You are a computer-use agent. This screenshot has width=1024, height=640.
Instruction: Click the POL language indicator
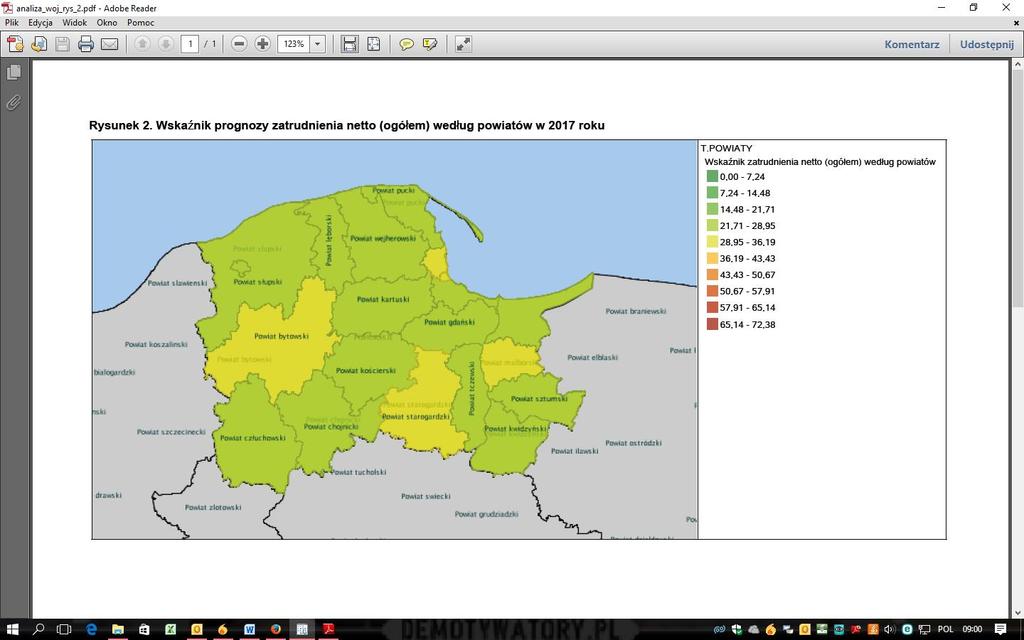pyautogui.click(x=945, y=630)
